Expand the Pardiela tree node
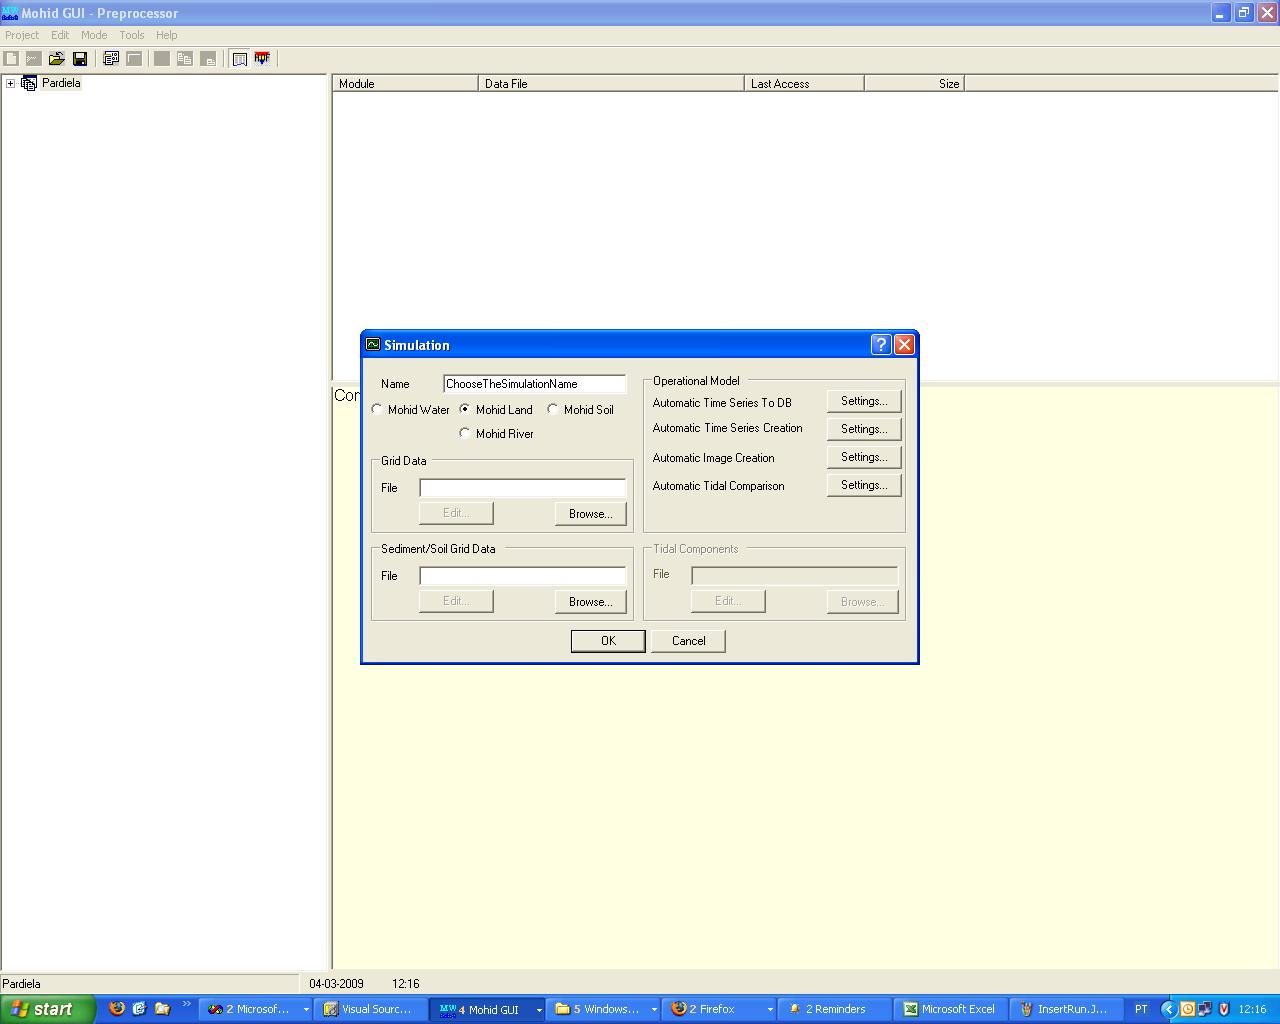1280x1024 pixels. pyautogui.click(x=10, y=83)
